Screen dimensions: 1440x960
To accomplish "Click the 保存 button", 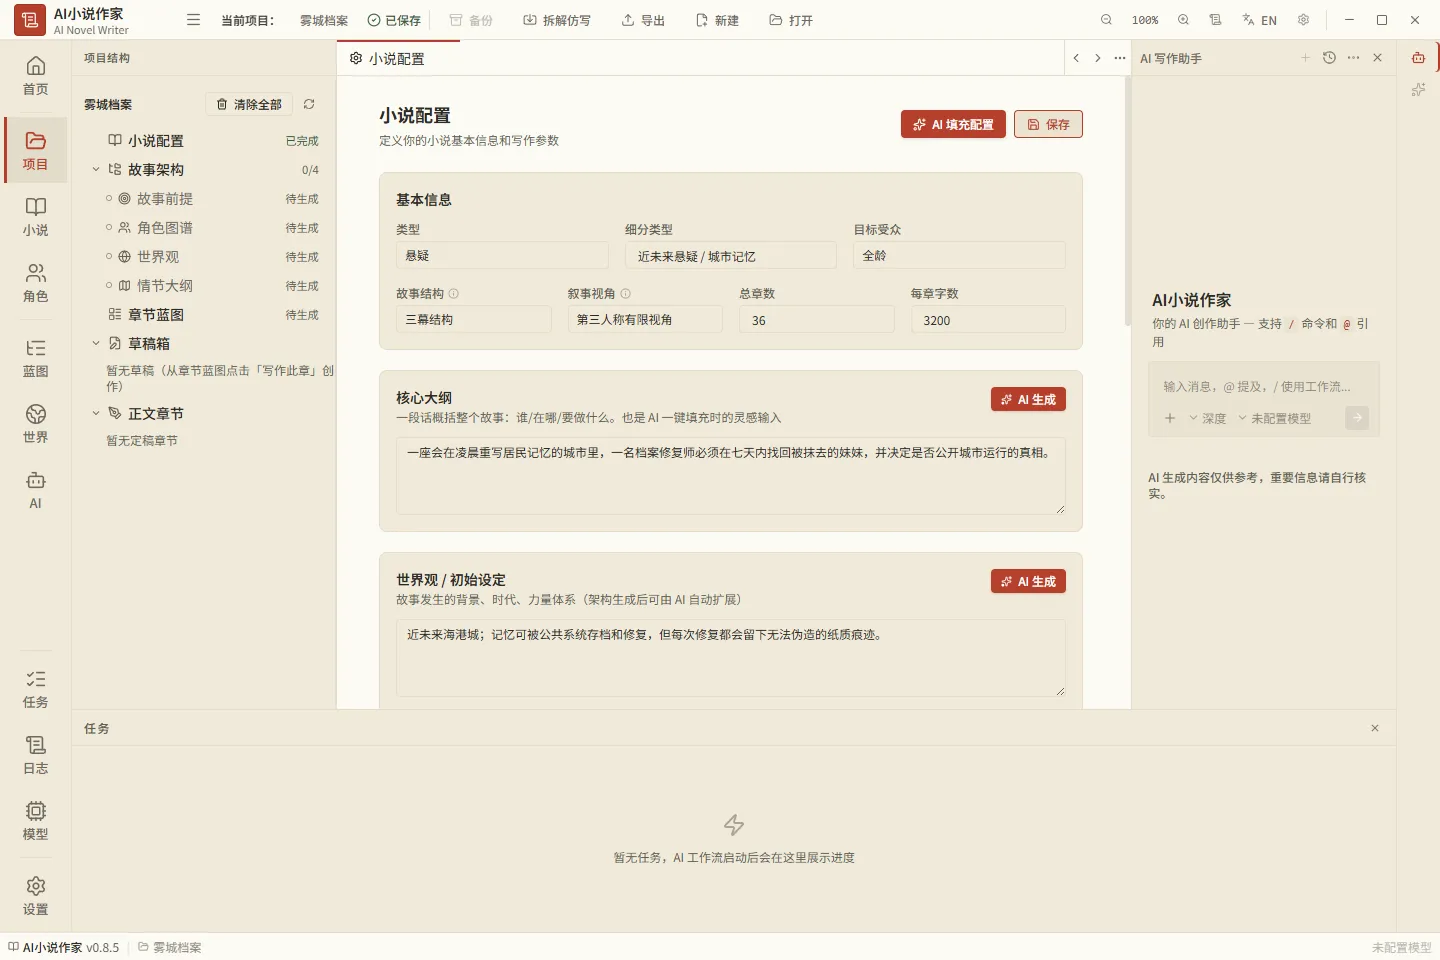I will pos(1048,124).
